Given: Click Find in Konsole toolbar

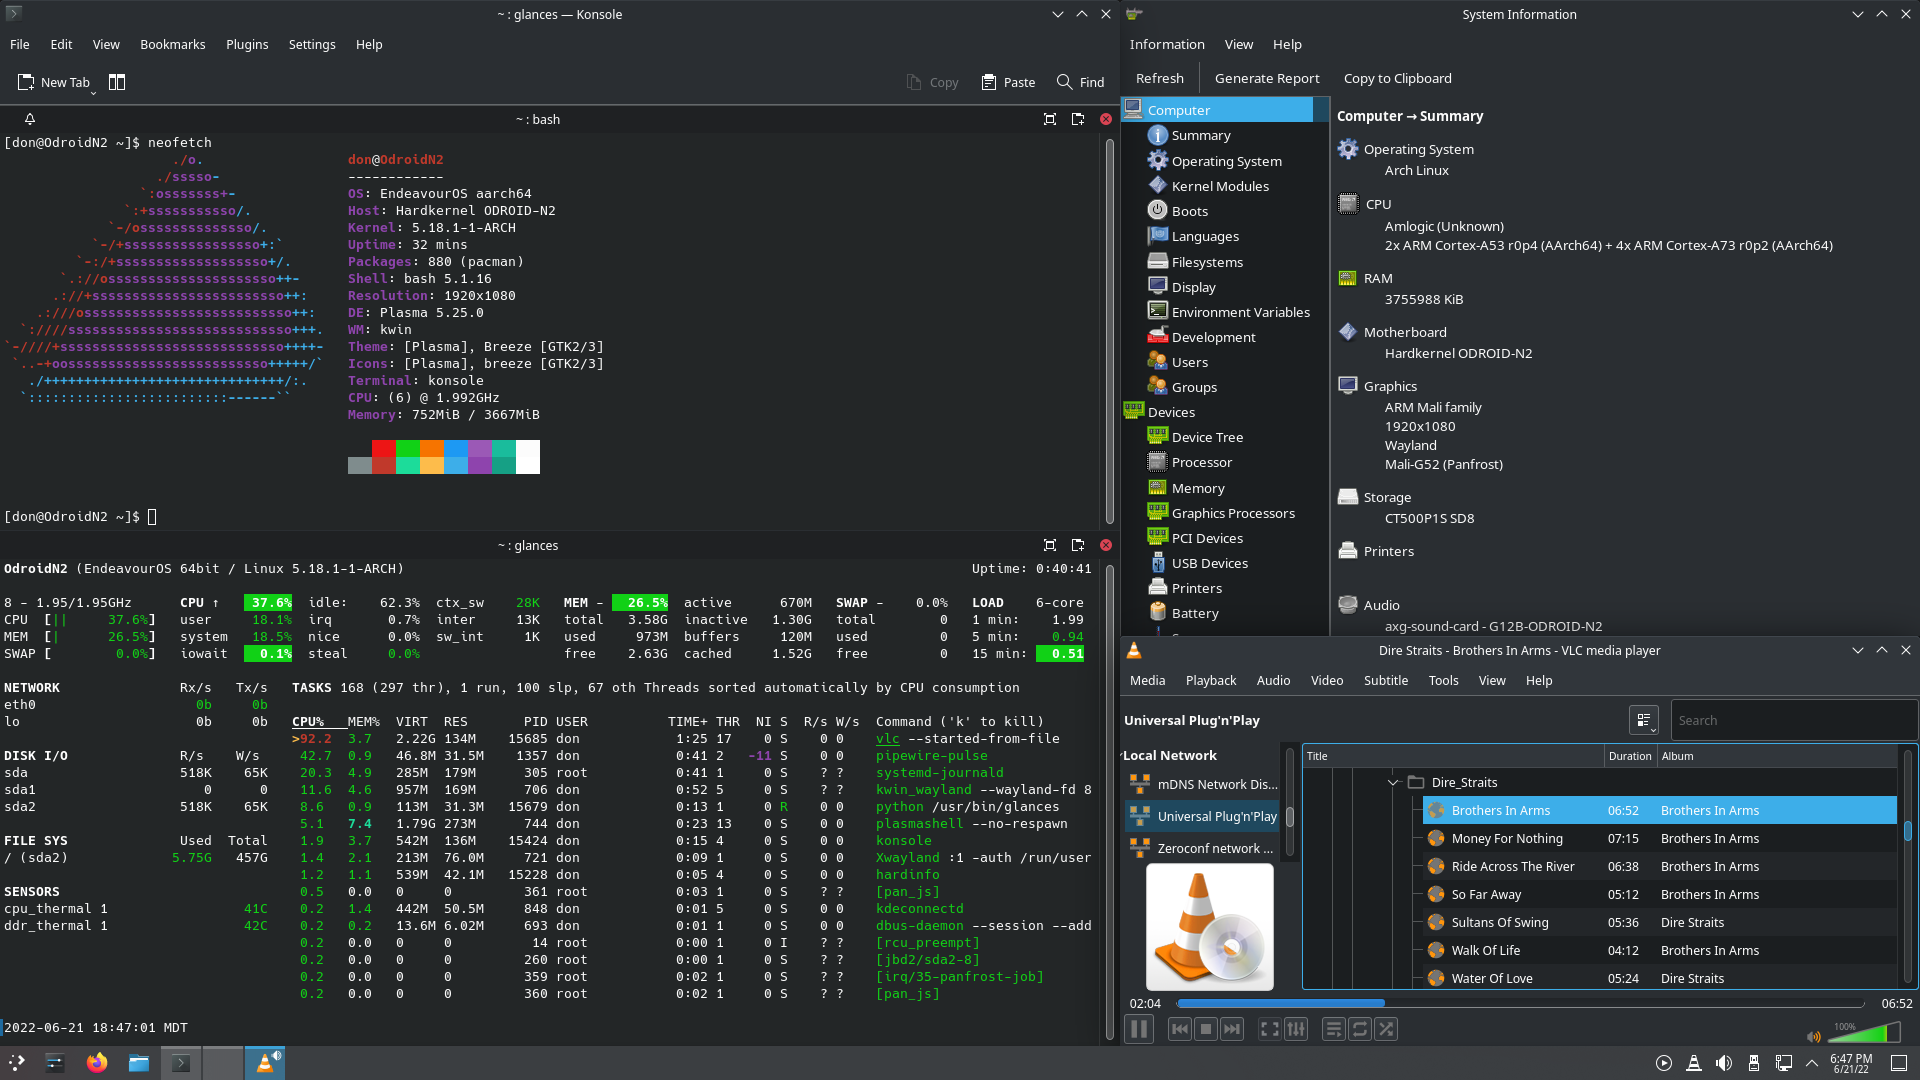Looking at the screenshot, I should (x=1081, y=82).
